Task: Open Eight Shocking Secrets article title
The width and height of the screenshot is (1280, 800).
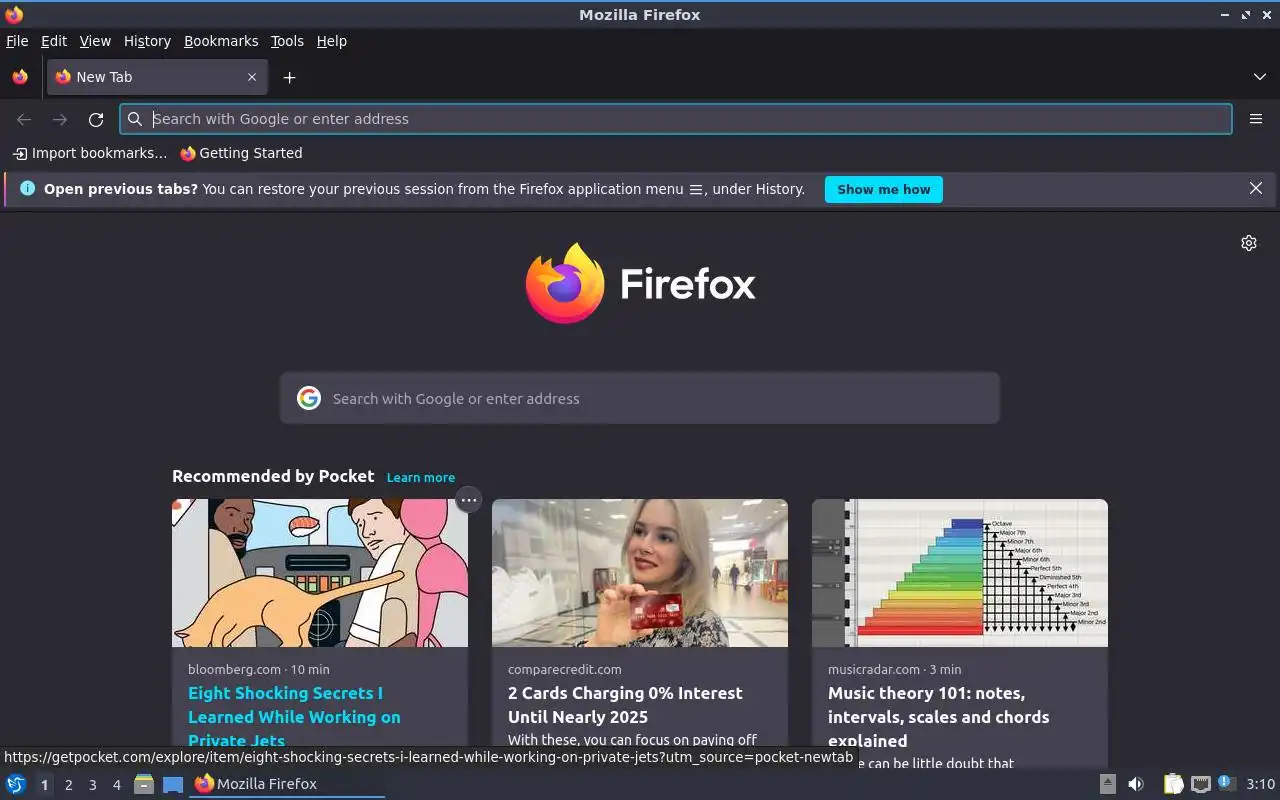Action: [x=294, y=717]
